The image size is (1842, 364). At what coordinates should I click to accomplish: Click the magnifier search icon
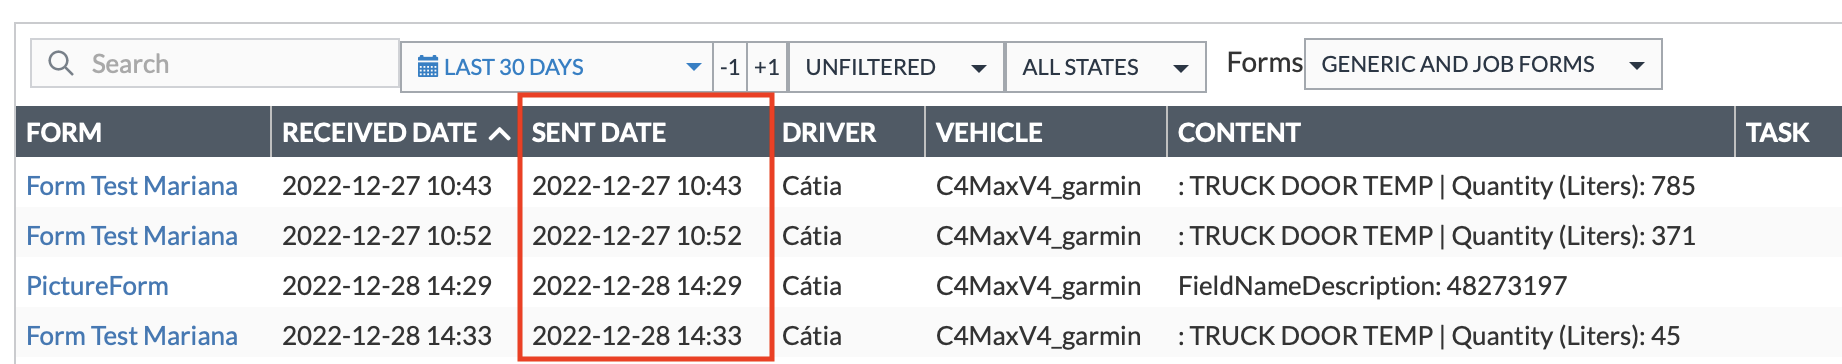tap(61, 64)
